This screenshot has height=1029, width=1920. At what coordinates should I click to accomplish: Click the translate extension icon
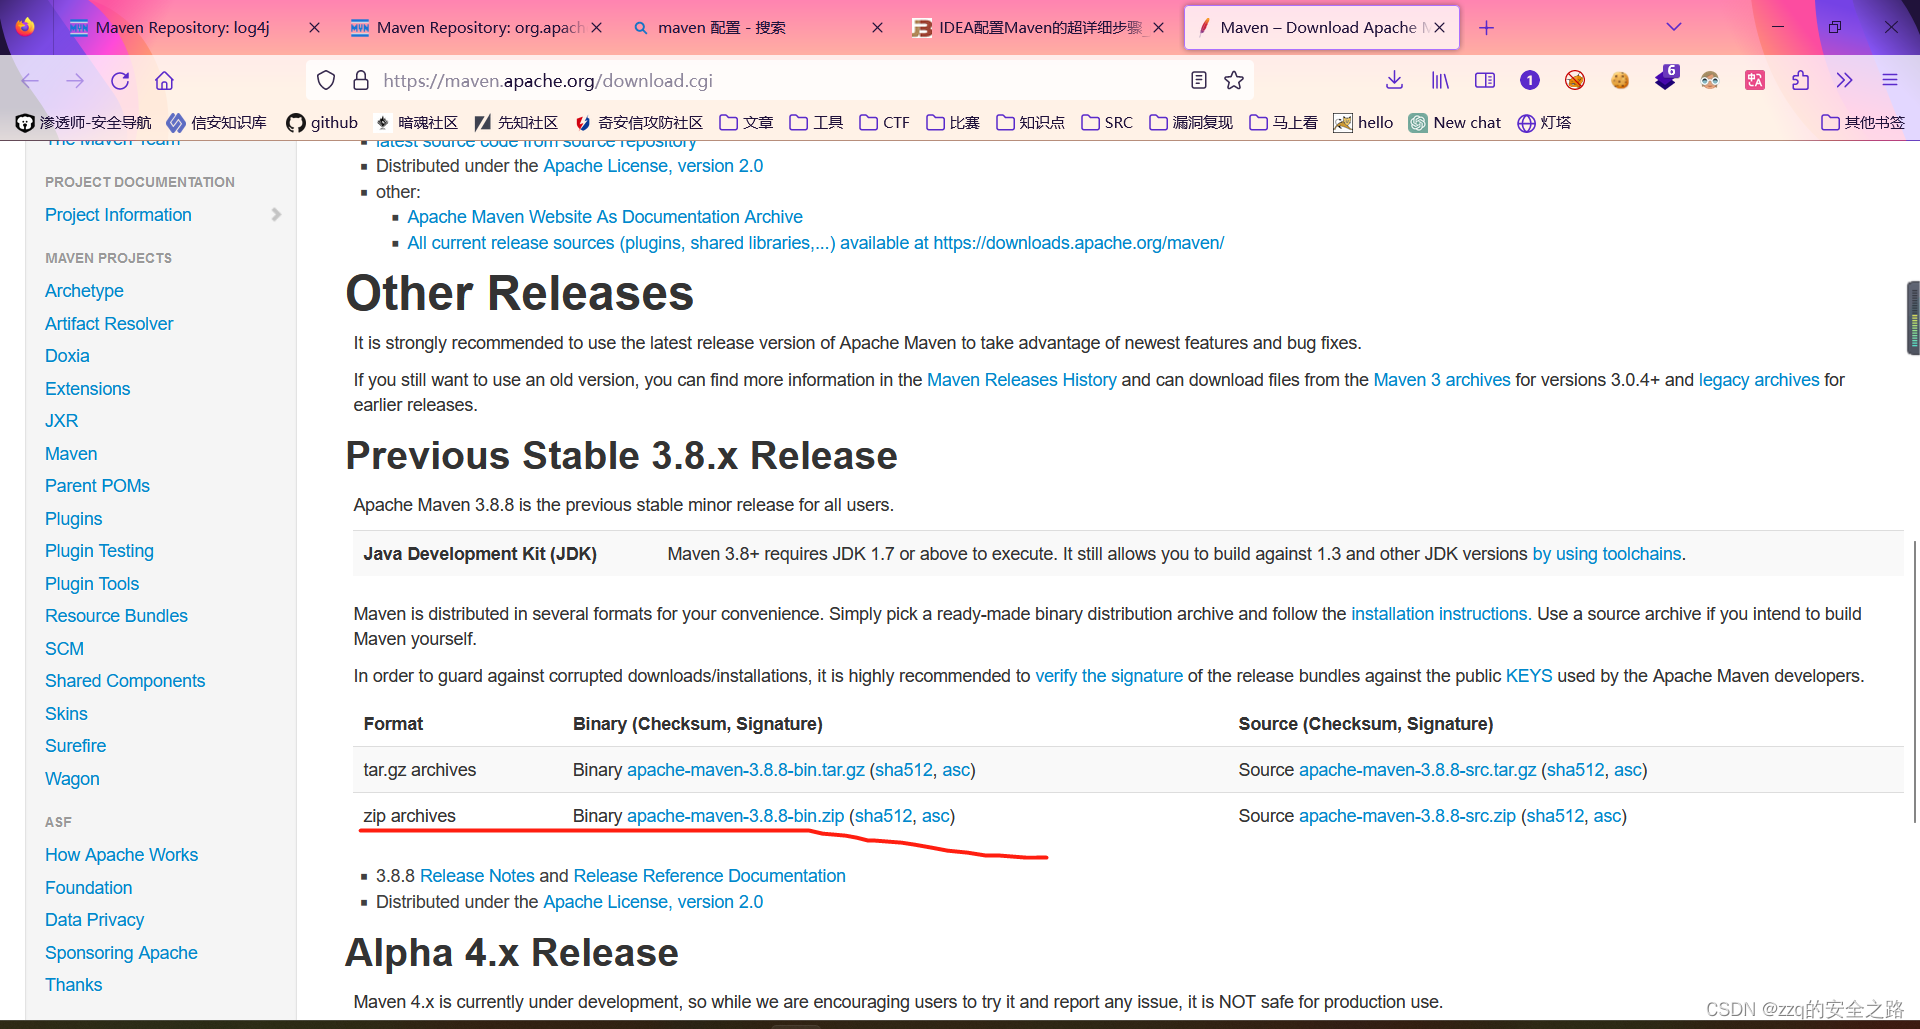pyautogui.click(x=1755, y=81)
